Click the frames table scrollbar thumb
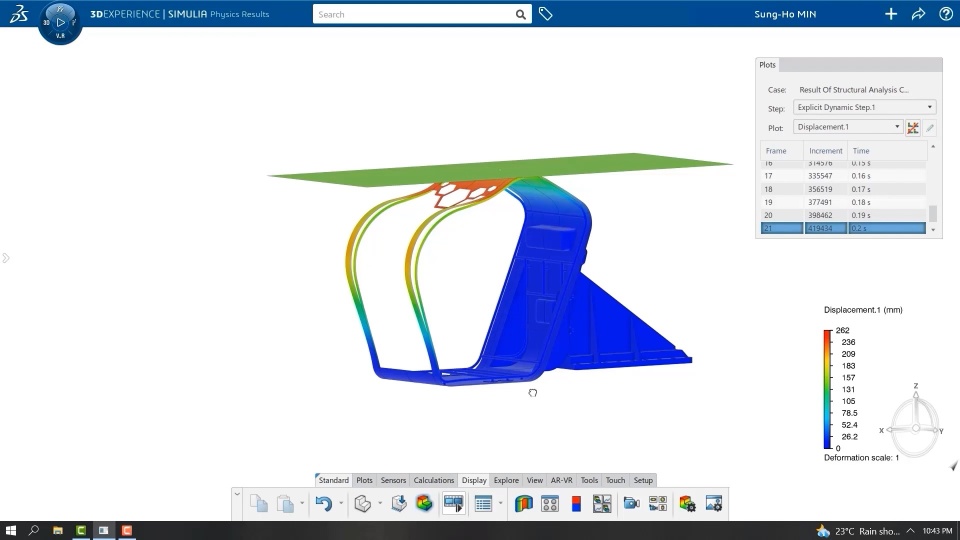The image size is (960, 540). [933, 214]
